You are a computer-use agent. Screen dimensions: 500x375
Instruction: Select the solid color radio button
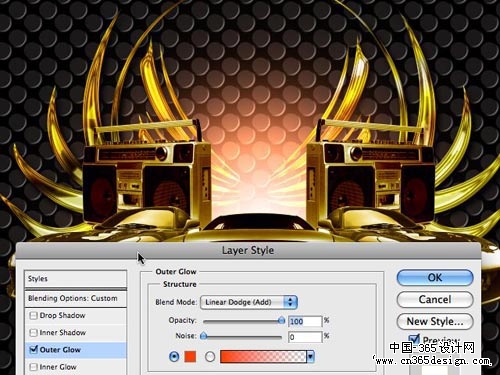174,357
